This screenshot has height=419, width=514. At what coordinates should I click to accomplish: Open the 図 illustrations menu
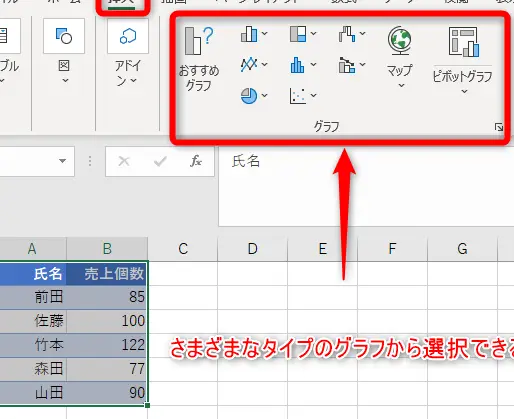(x=64, y=52)
